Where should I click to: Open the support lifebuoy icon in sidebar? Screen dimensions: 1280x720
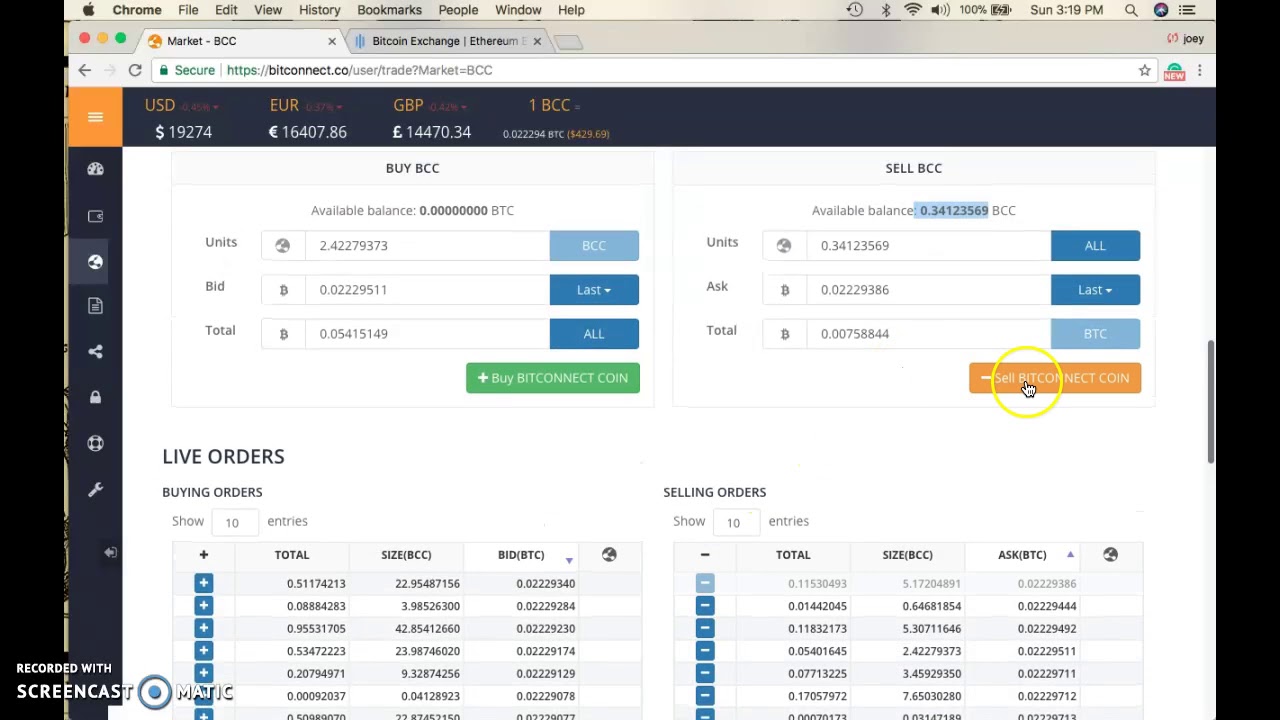pyautogui.click(x=95, y=443)
